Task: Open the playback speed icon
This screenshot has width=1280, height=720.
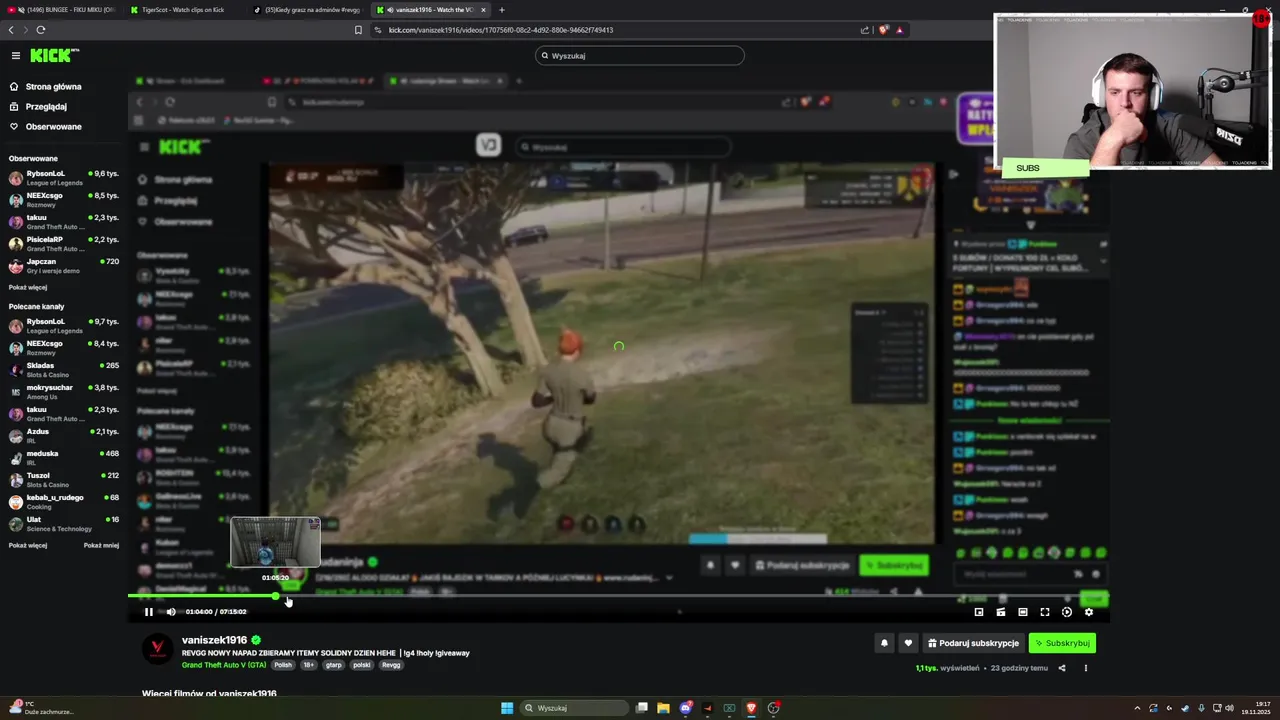Action: coord(1067,612)
